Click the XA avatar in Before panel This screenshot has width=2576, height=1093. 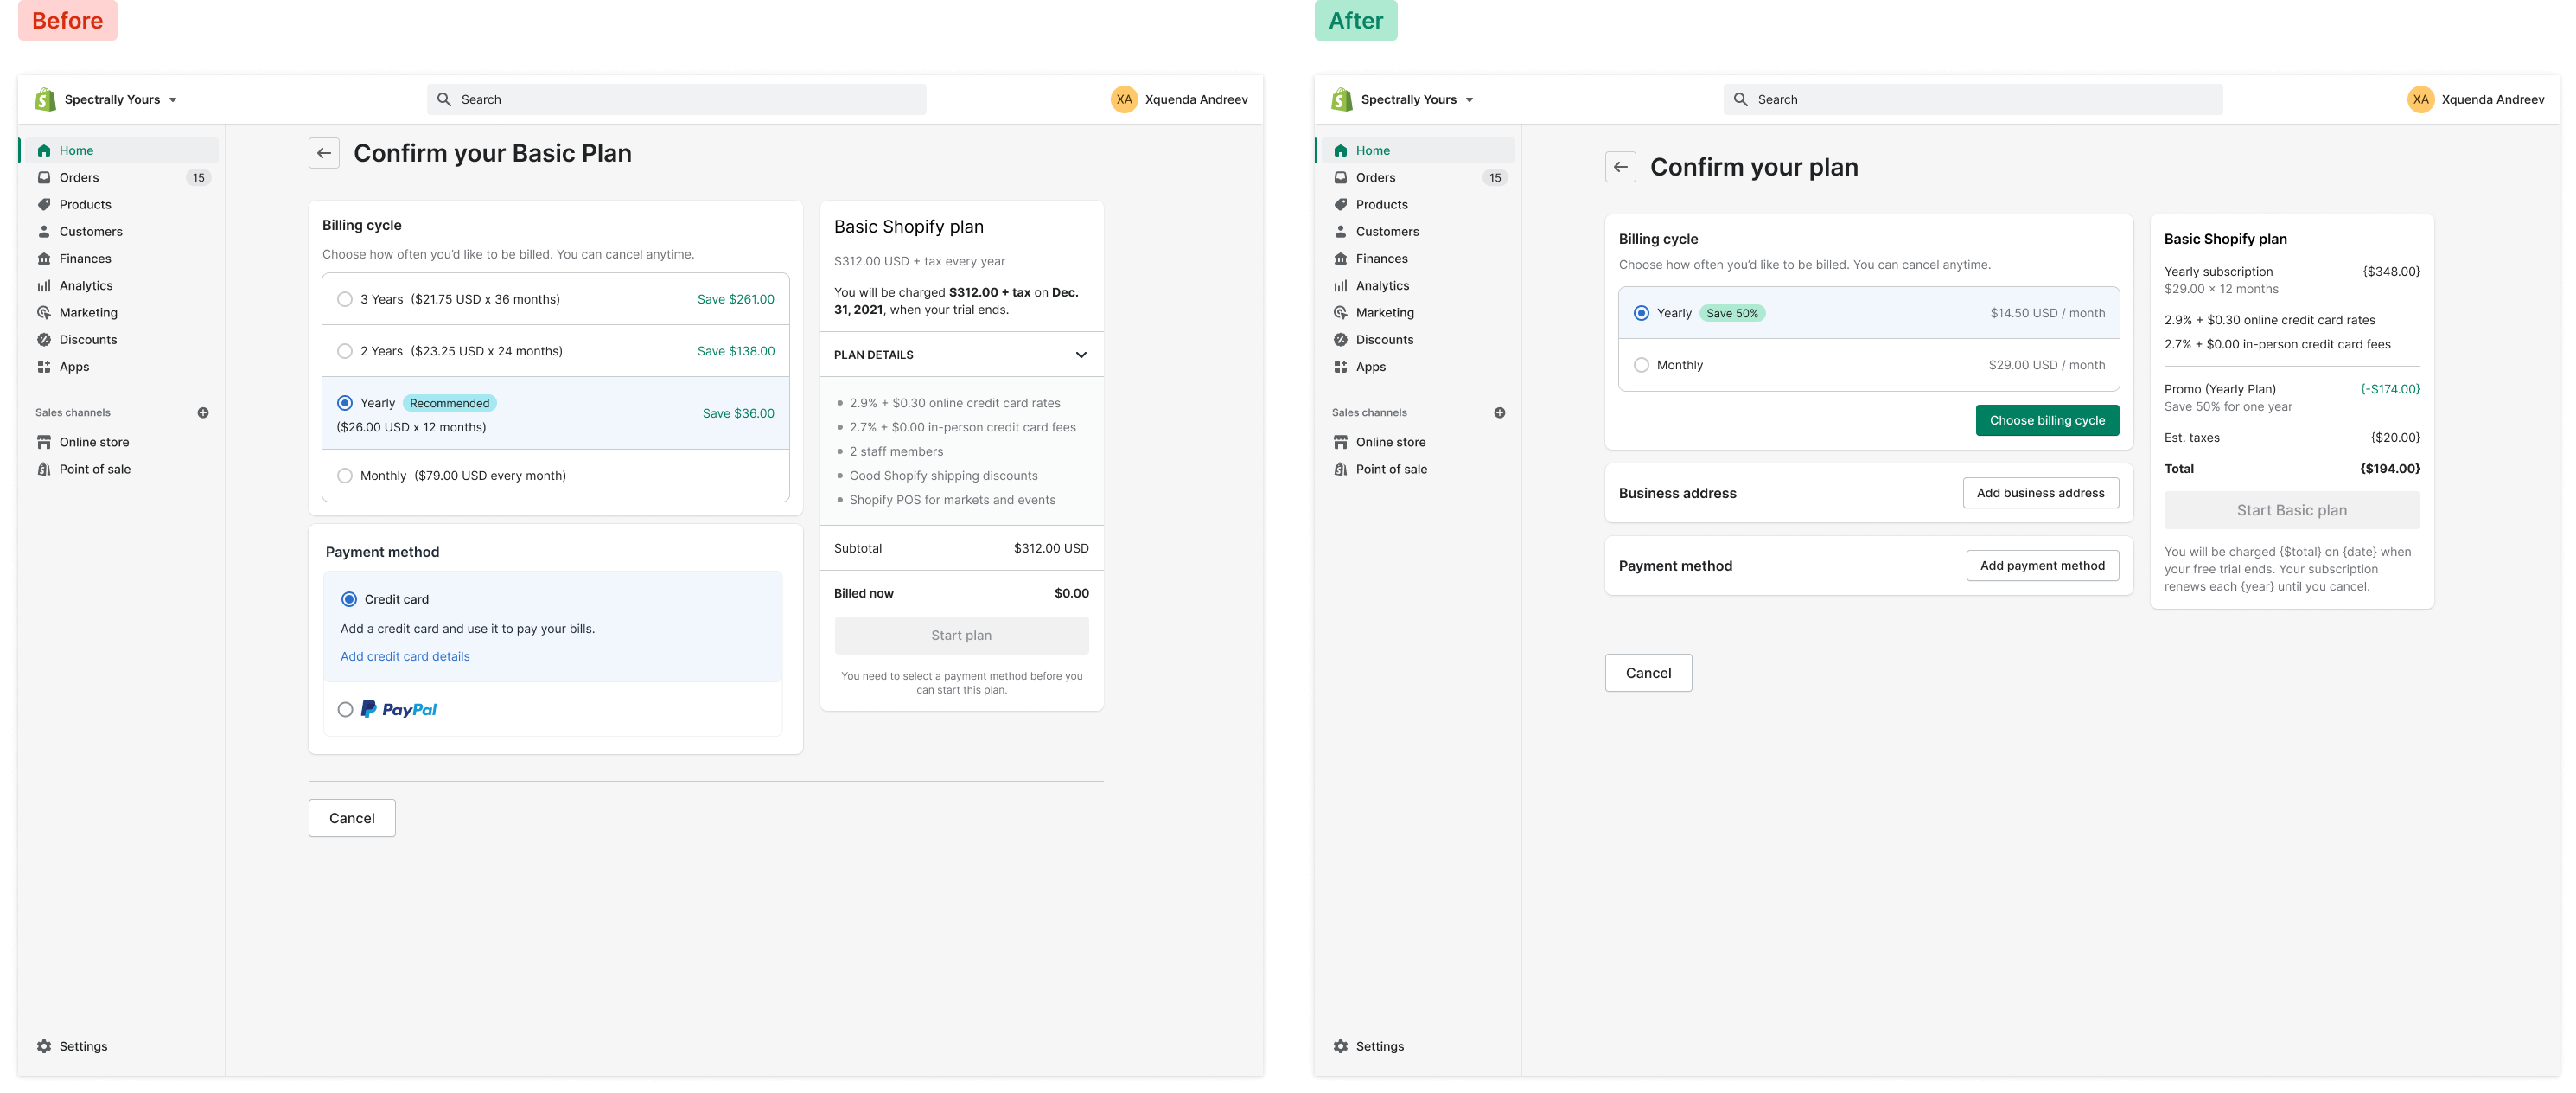(1124, 99)
